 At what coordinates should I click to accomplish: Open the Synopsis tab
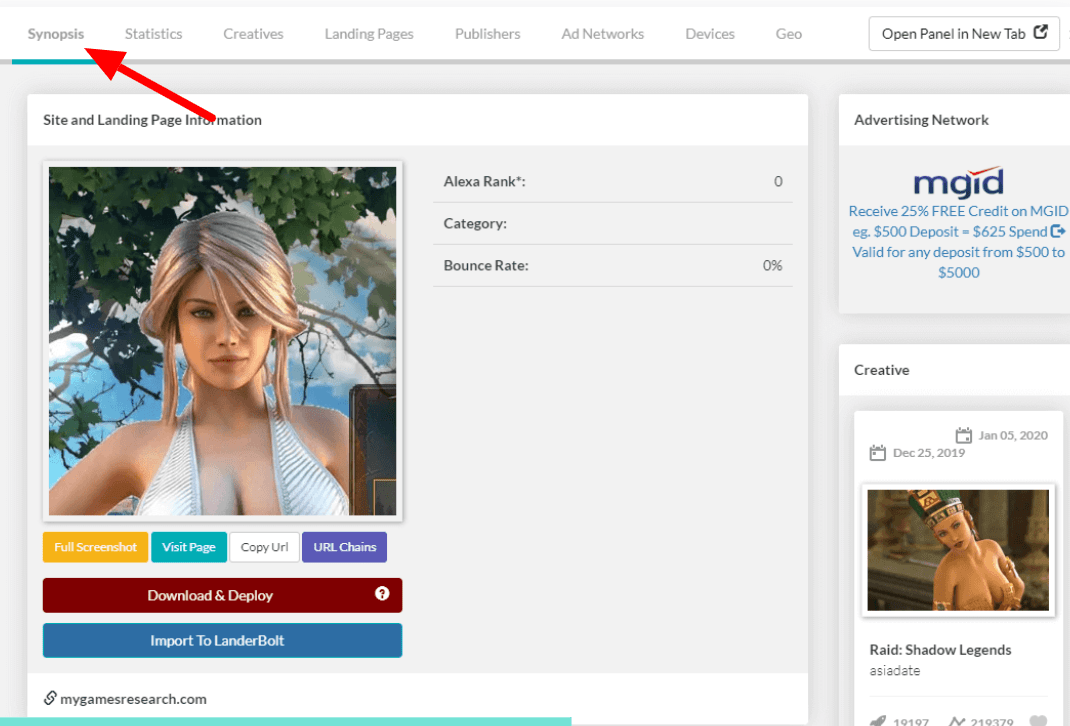click(56, 34)
